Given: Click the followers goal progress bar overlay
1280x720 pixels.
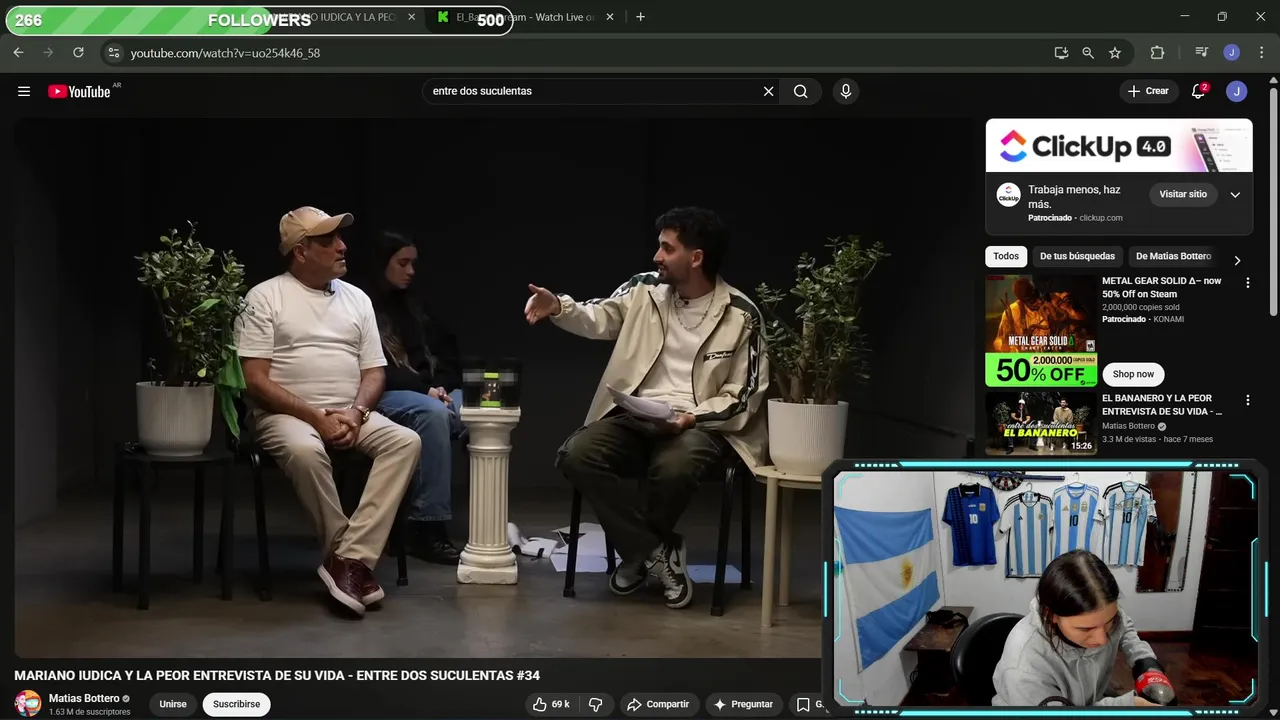Looking at the screenshot, I should tap(259, 20).
